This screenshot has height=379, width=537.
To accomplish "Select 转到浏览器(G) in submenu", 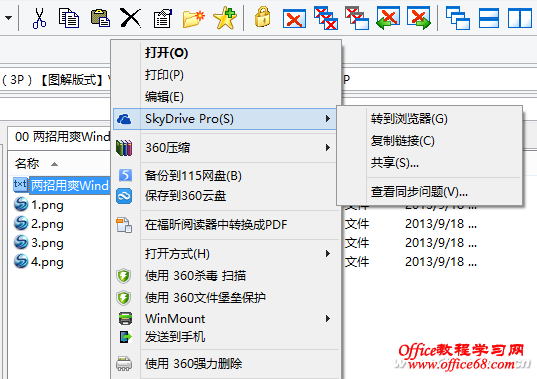I will click(429, 119).
